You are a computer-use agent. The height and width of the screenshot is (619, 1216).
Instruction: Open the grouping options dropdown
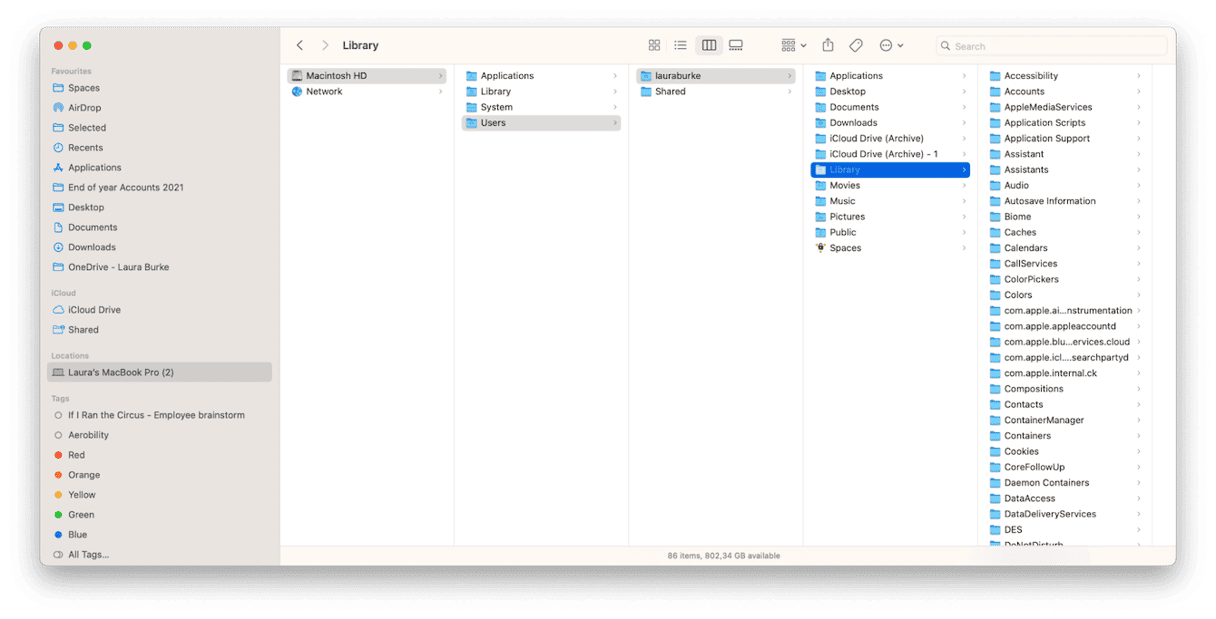[792, 45]
